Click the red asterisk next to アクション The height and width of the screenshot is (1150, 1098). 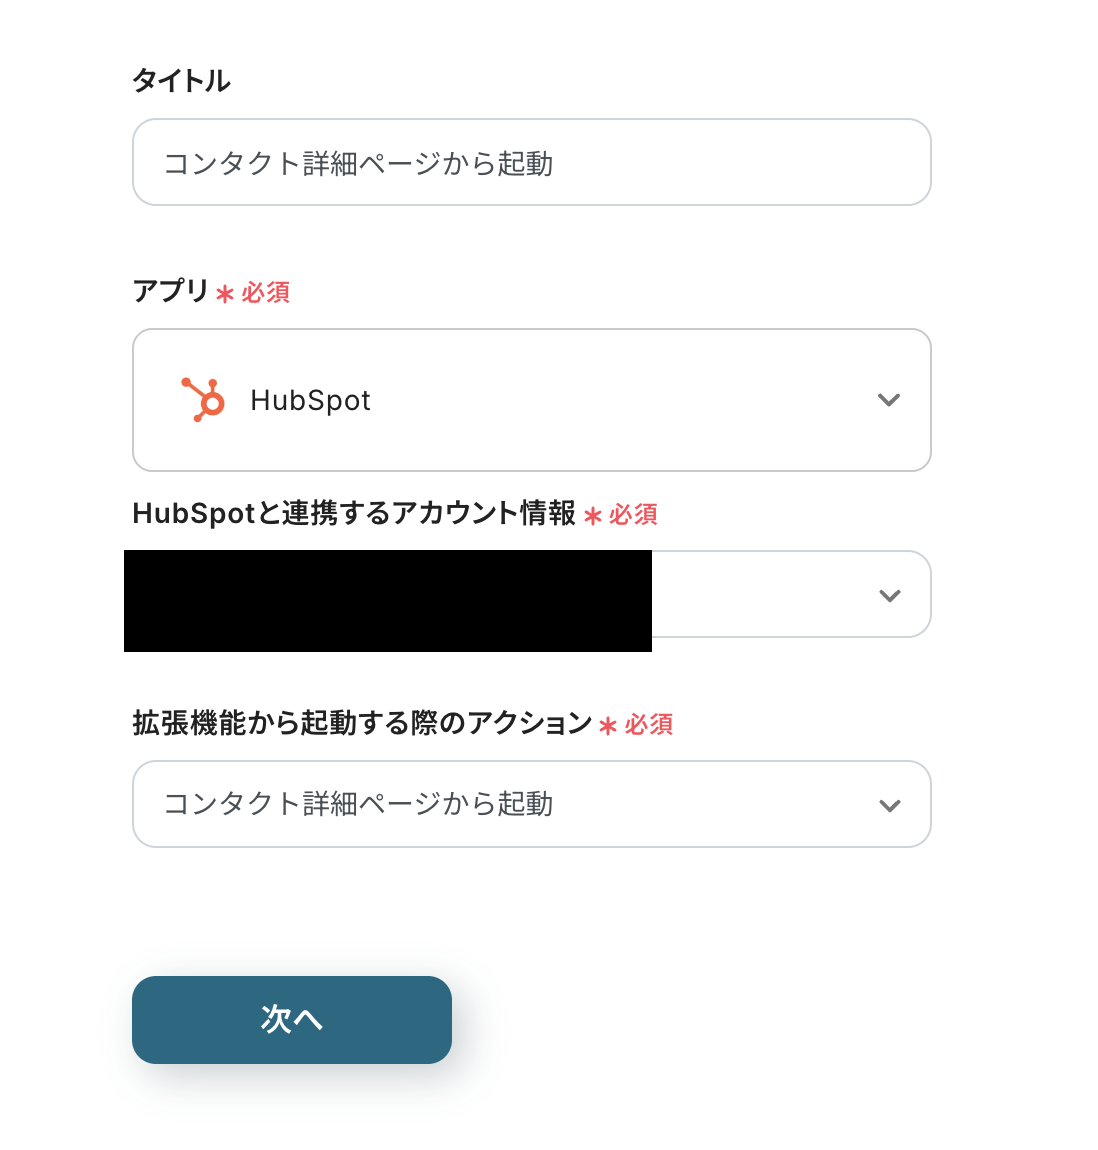pos(608,726)
